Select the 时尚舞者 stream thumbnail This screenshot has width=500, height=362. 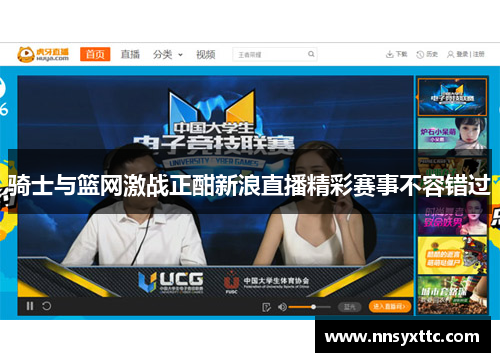point(452,216)
